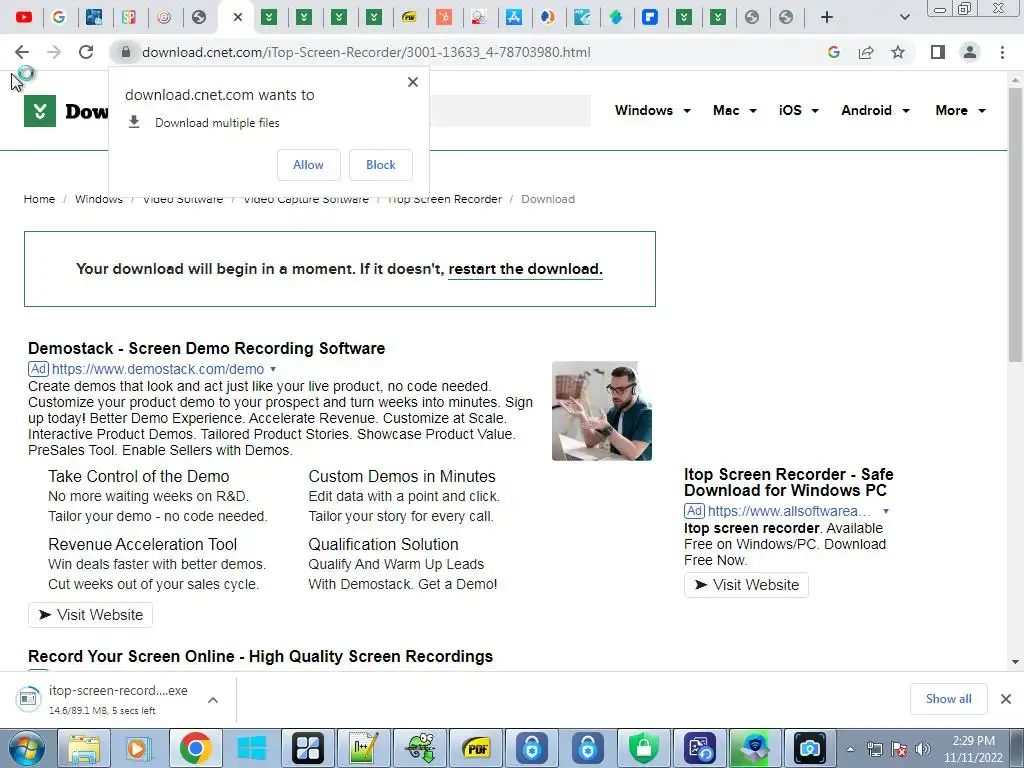Open the Action Center flag tray icon
This screenshot has width=1024, height=768.
[899, 749]
